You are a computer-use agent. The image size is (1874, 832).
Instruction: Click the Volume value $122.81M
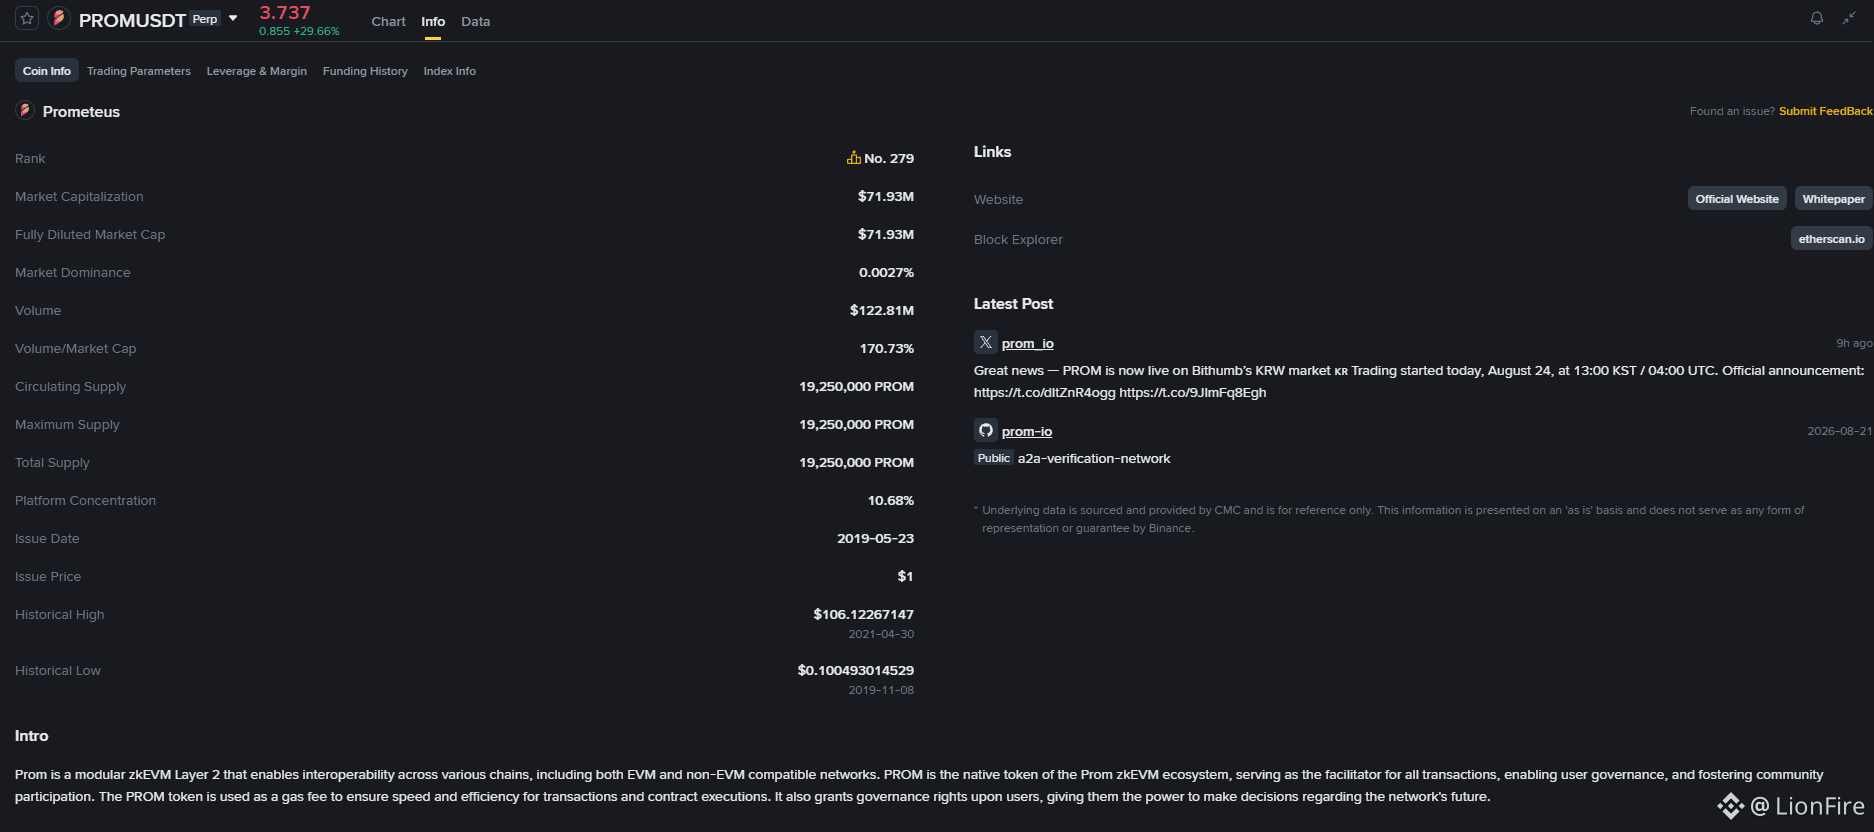click(882, 310)
